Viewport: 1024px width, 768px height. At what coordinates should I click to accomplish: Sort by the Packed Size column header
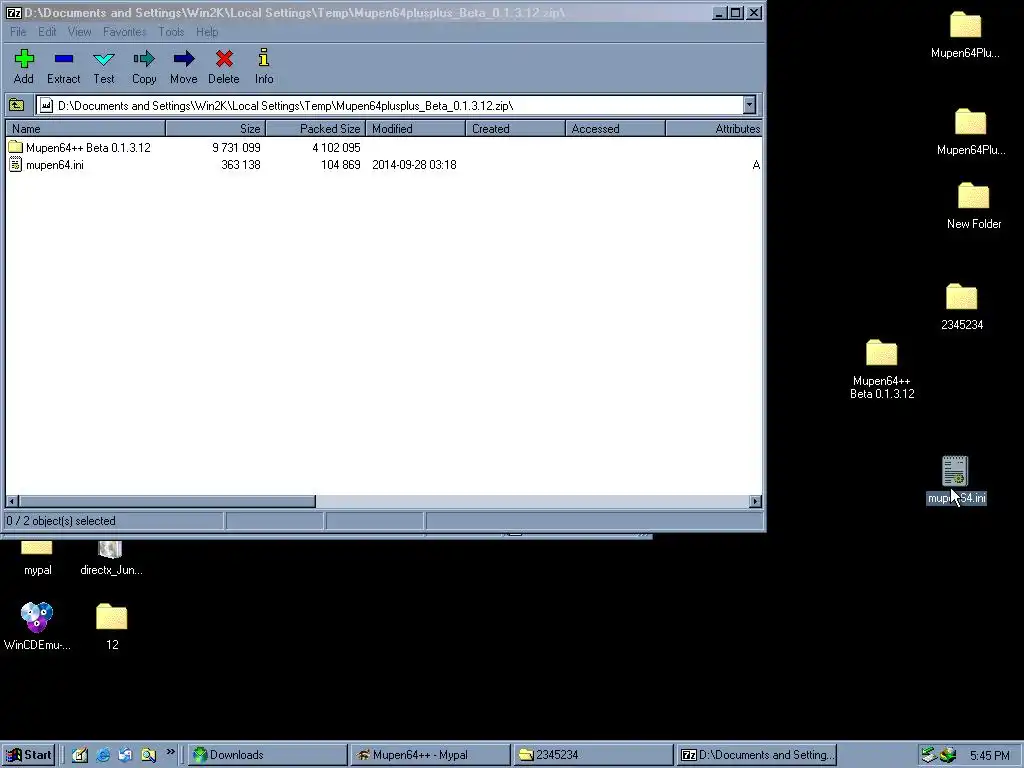coord(315,129)
